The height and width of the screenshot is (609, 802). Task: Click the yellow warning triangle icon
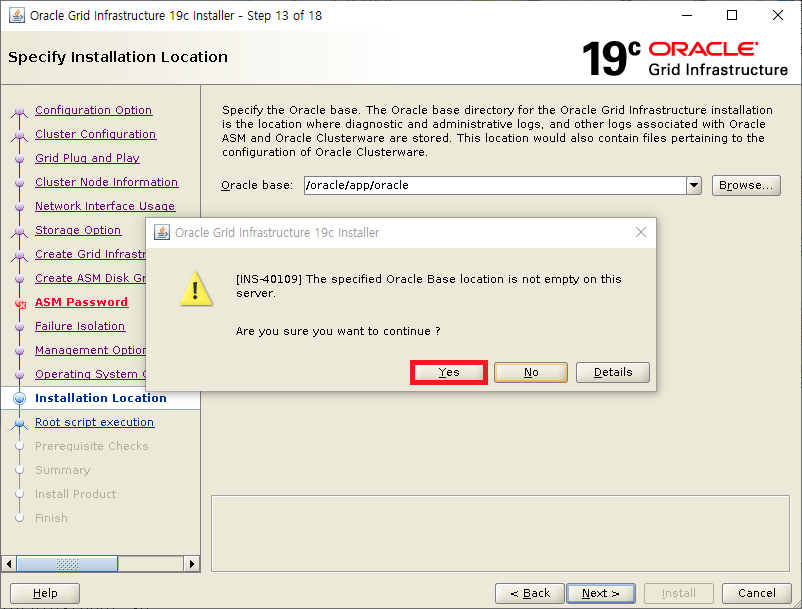click(196, 289)
